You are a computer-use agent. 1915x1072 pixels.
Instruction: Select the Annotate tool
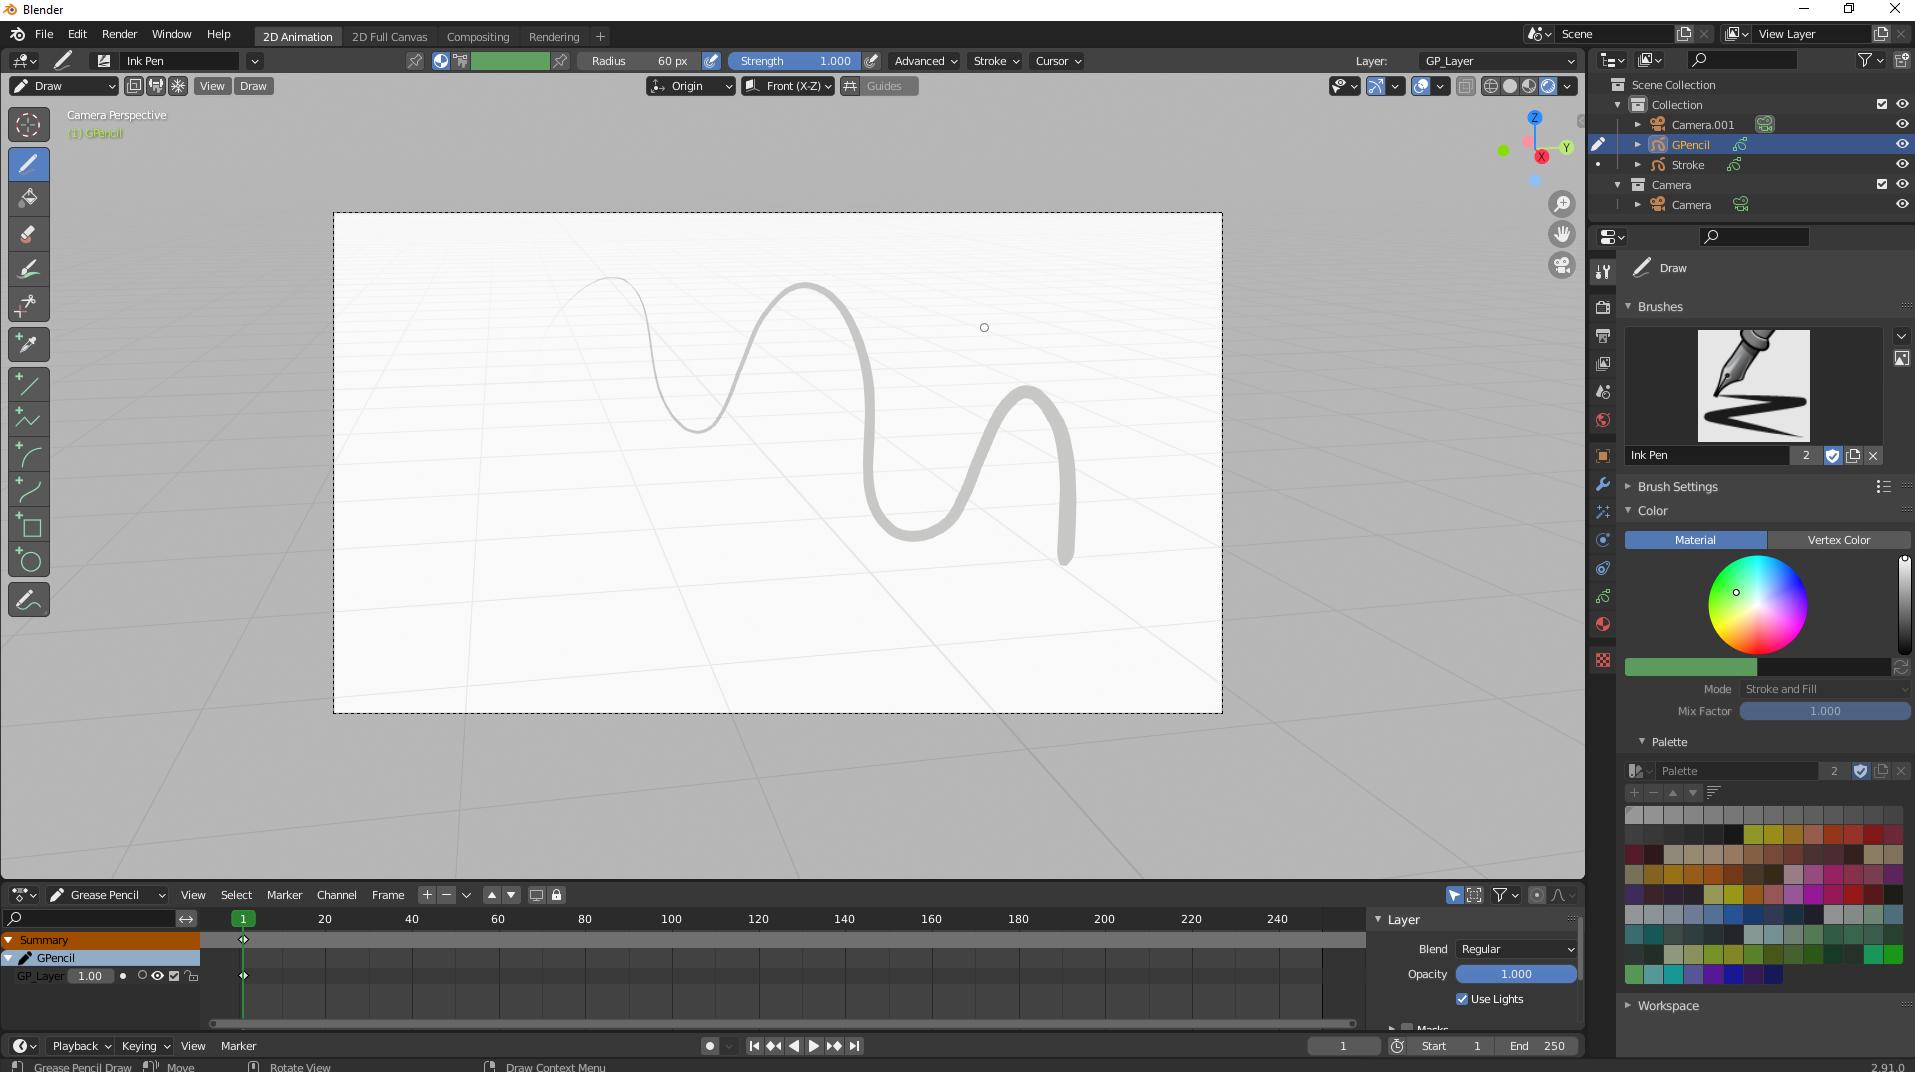pos(29,600)
